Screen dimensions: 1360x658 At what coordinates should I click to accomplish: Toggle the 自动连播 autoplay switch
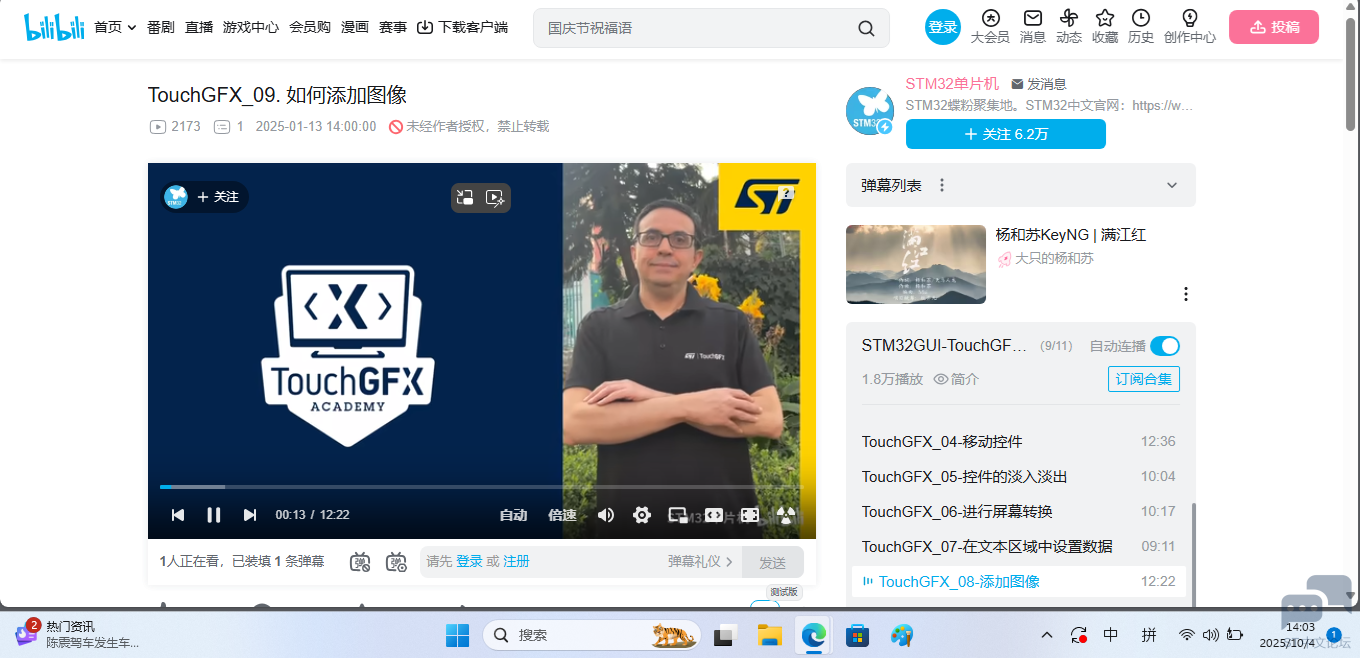(1165, 346)
